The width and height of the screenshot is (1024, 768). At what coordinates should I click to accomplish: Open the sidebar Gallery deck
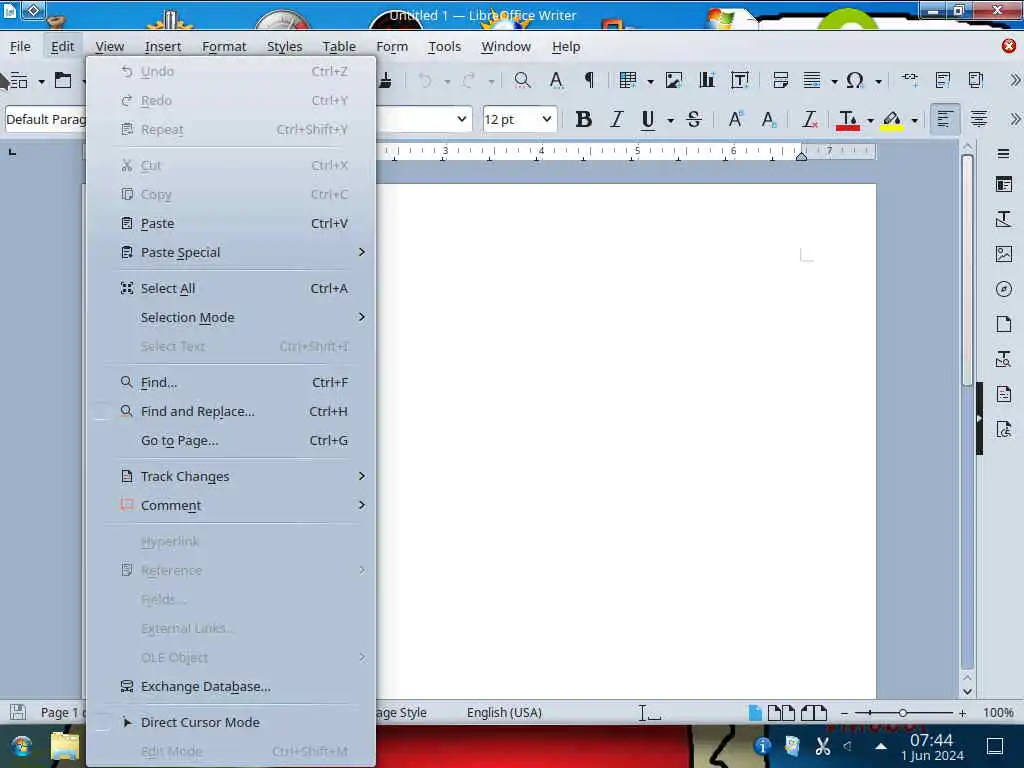[x=1004, y=254]
